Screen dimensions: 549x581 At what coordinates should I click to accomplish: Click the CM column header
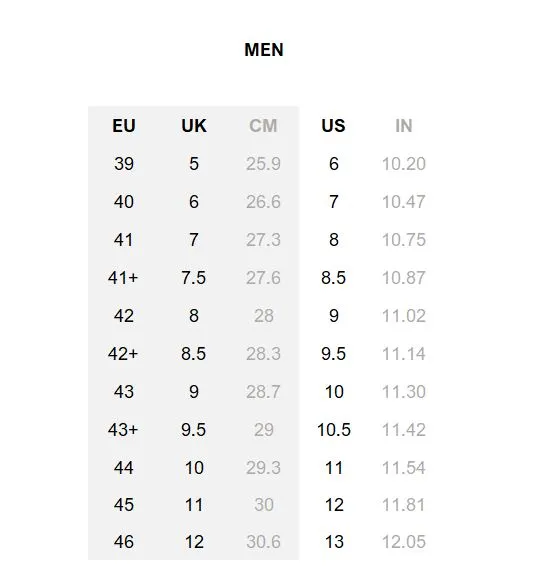coord(263,126)
